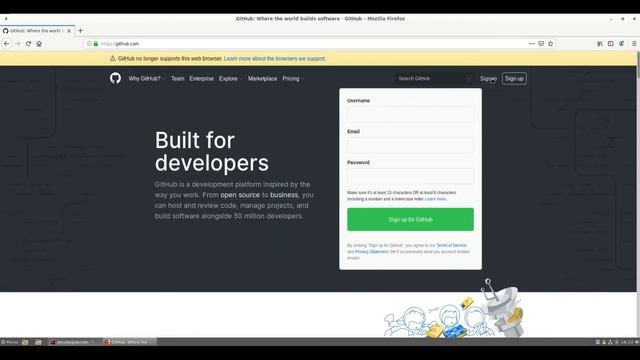640x360 pixels.
Task: Focus the Password input field
Action: (x=410, y=176)
